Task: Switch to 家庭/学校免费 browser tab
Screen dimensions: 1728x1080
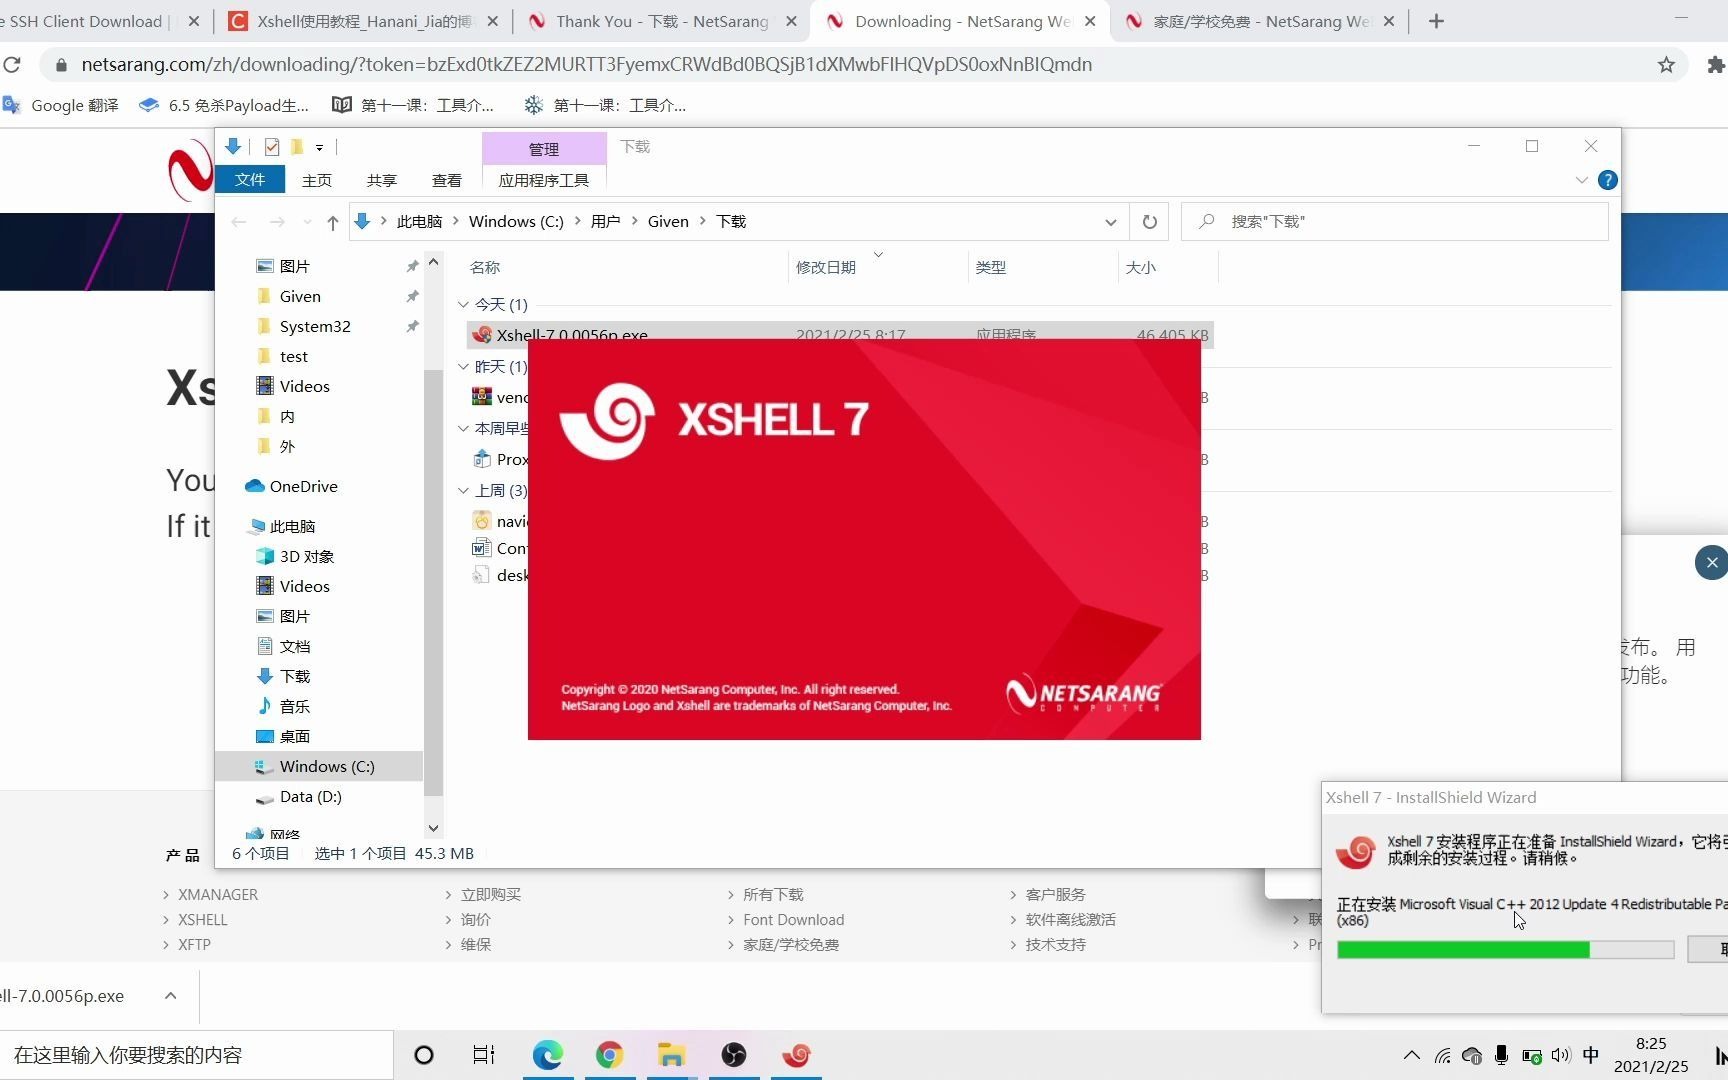Action: 1259,21
